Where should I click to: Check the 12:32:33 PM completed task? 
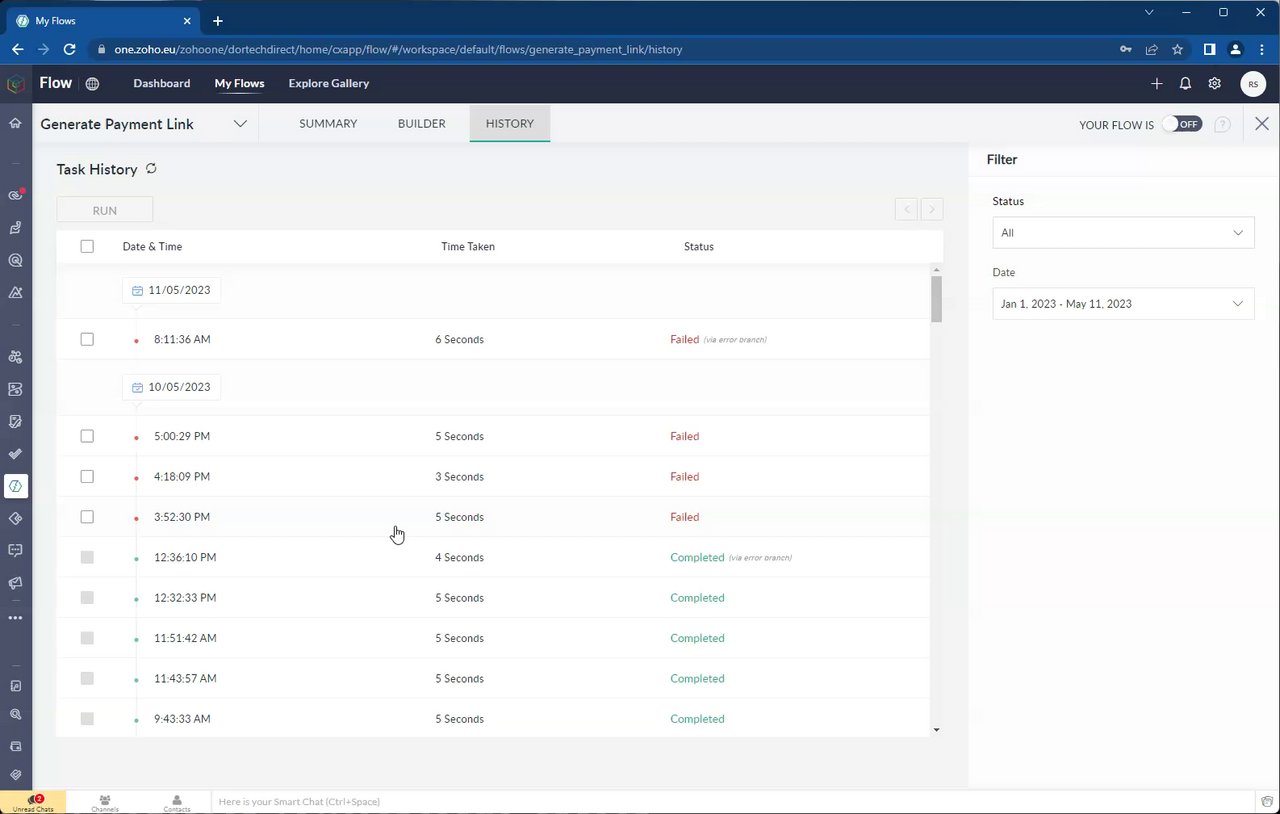pyautogui.click(x=87, y=597)
